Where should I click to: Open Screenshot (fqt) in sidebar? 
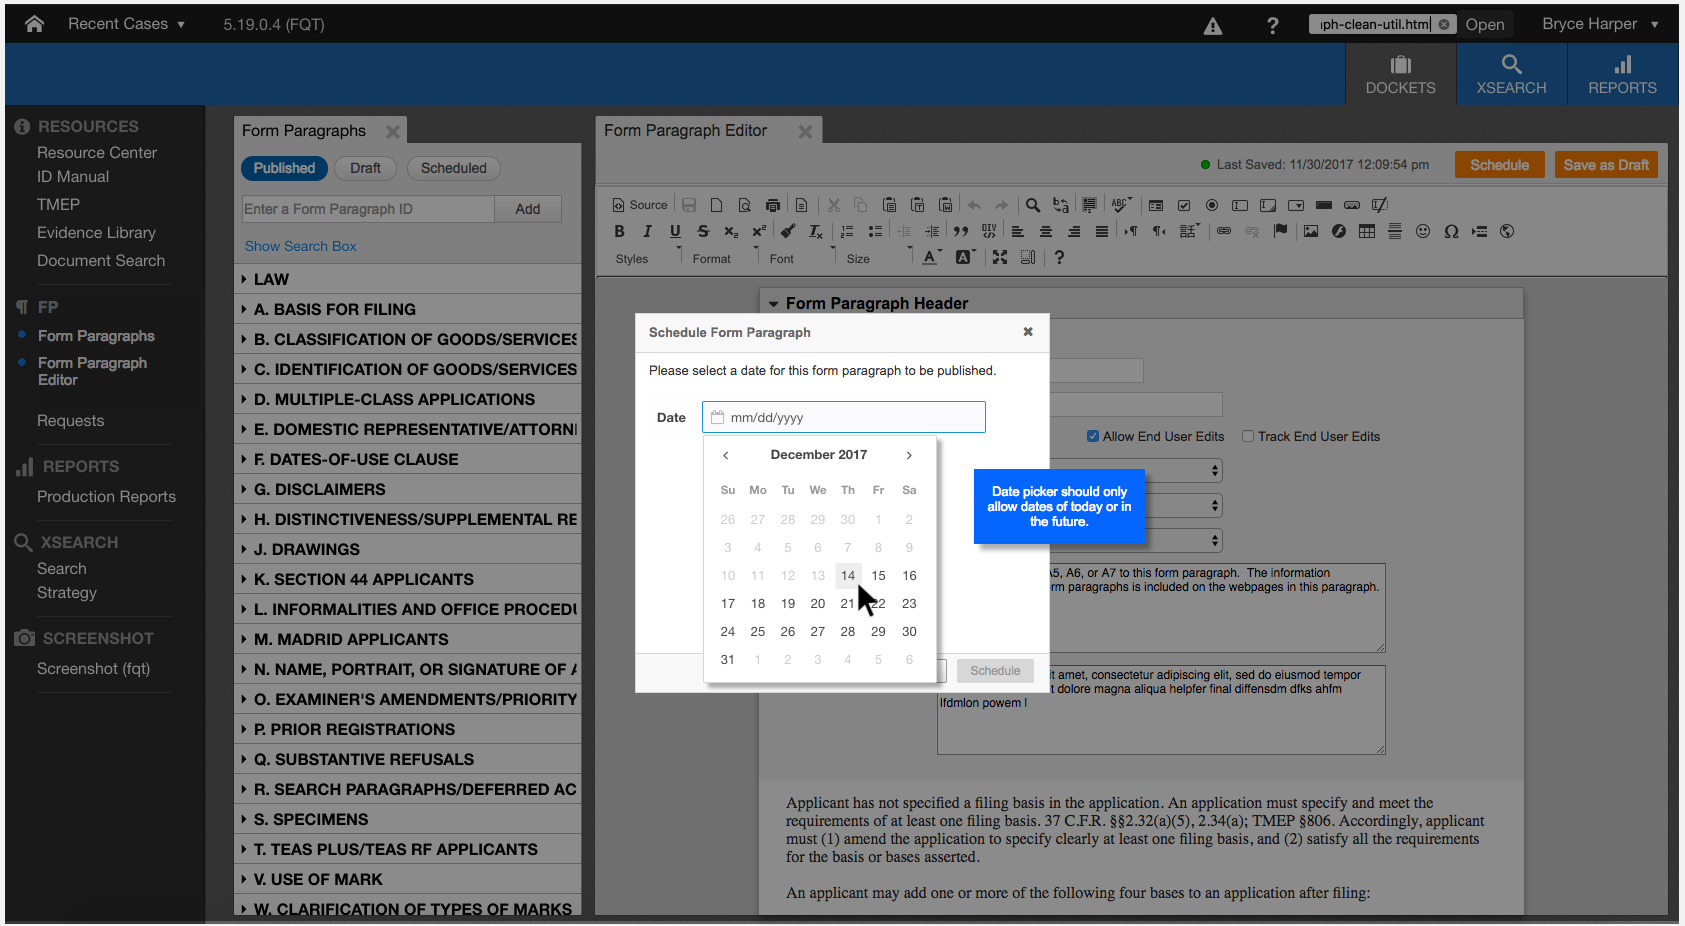pyautogui.click(x=93, y=668)
